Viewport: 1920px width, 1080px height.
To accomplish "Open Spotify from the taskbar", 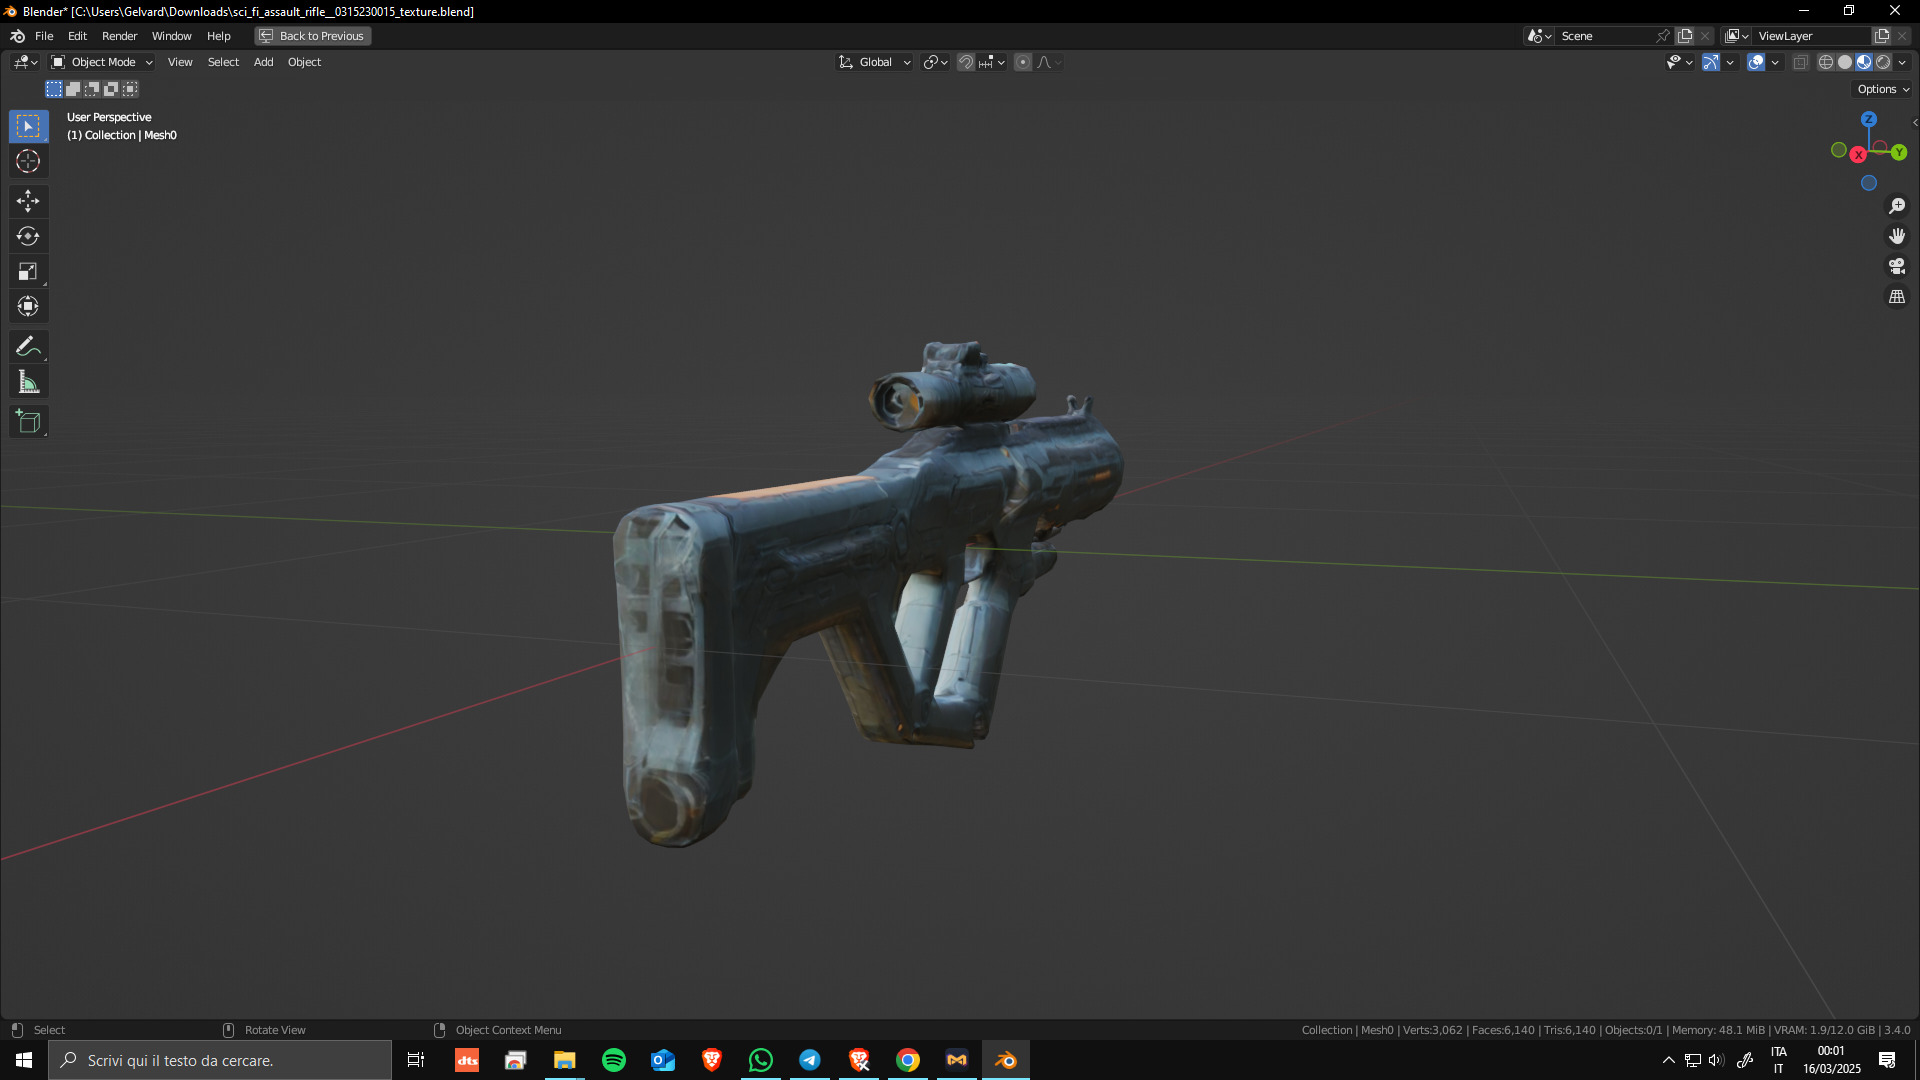I will tap(614, 1060).
